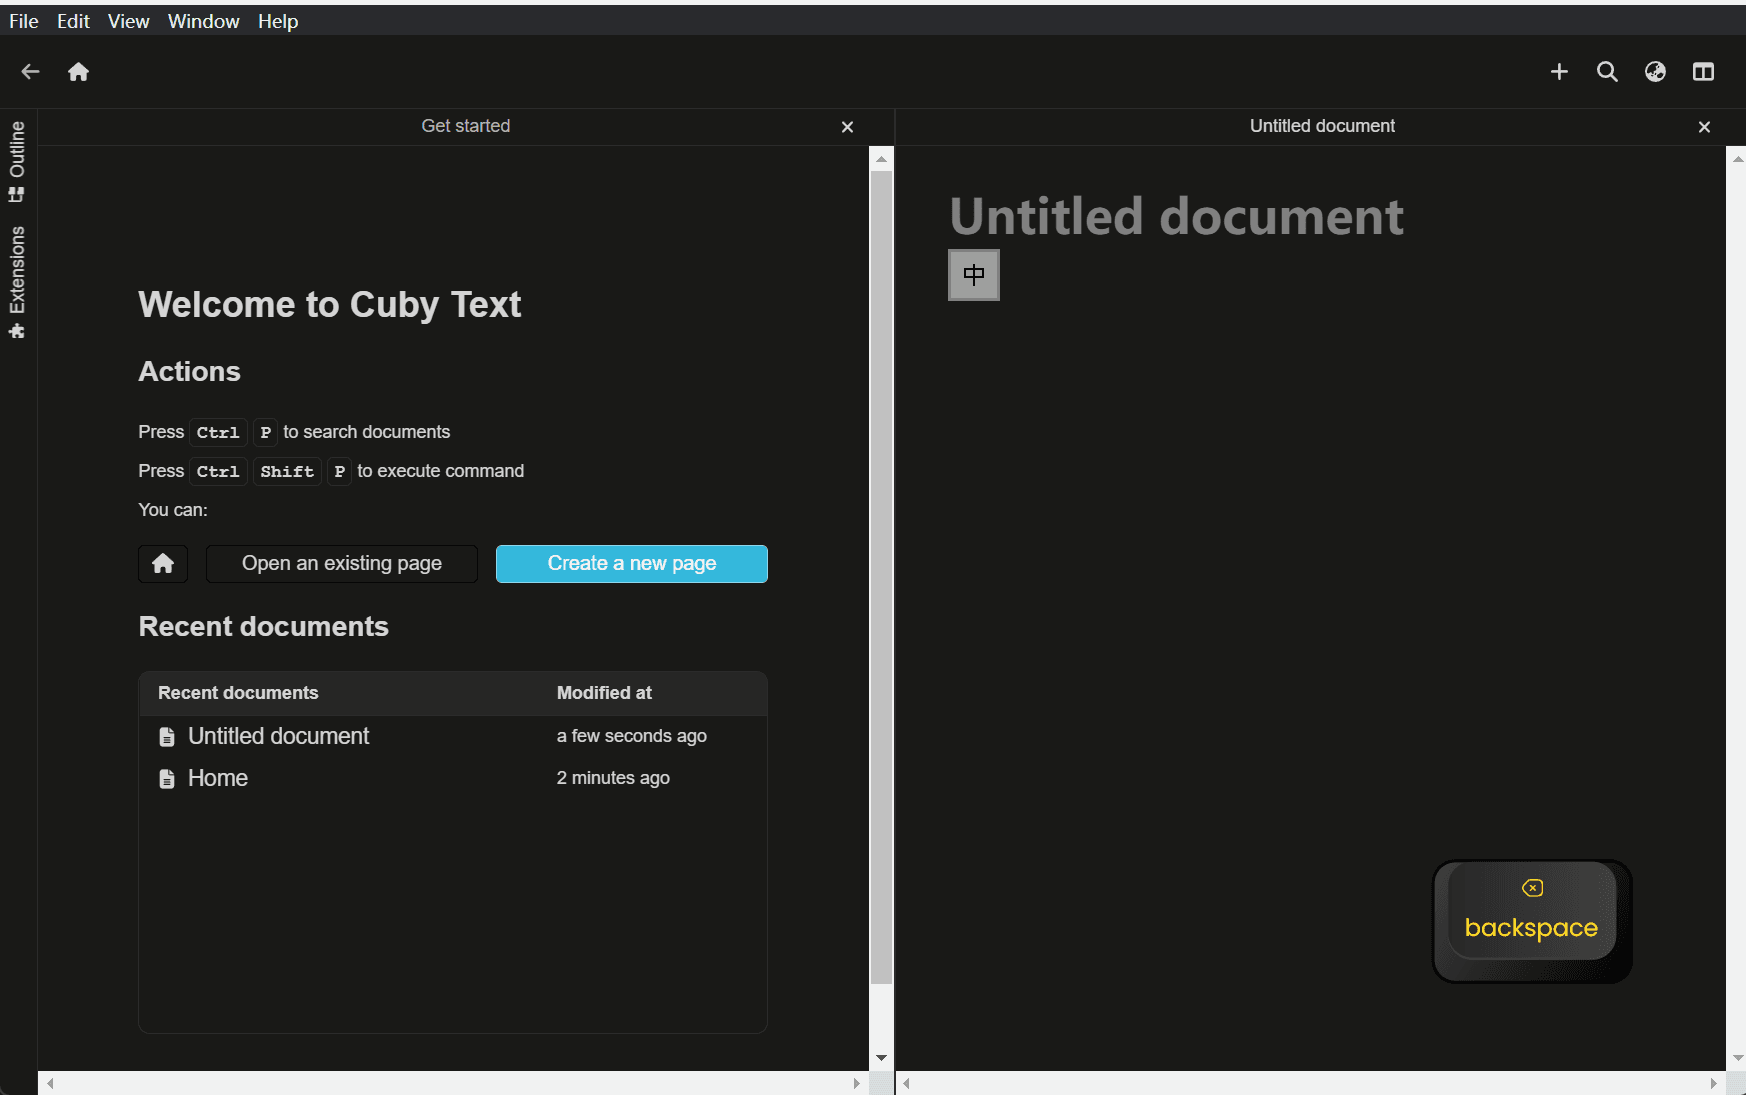
Task: Click right pane horizontal scroll left arrow
Action: click(x=906, y=1083)
